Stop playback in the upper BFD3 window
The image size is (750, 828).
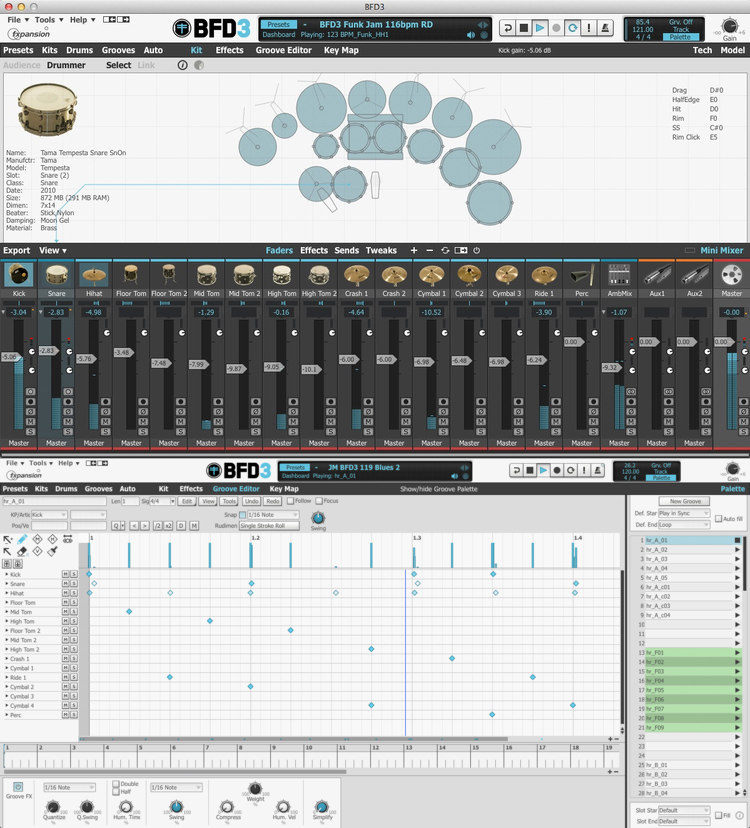(x=523, y=27)
